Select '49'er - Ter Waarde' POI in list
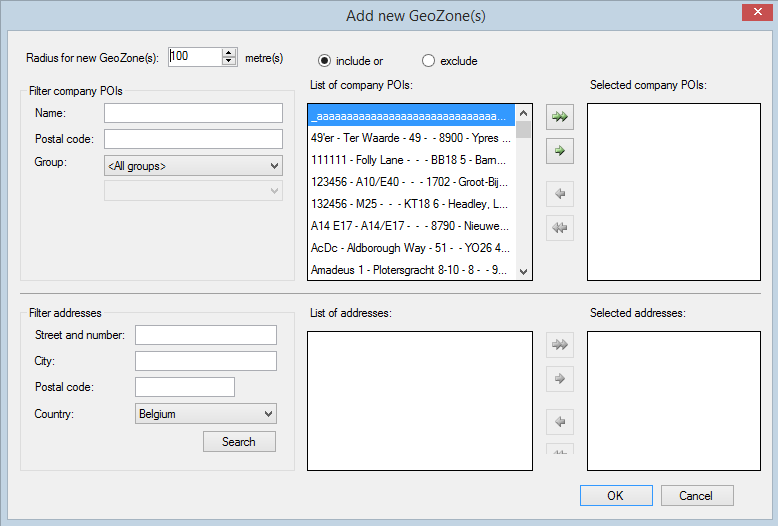The height and width of the screenshot is (526, 778). (411, 138)
